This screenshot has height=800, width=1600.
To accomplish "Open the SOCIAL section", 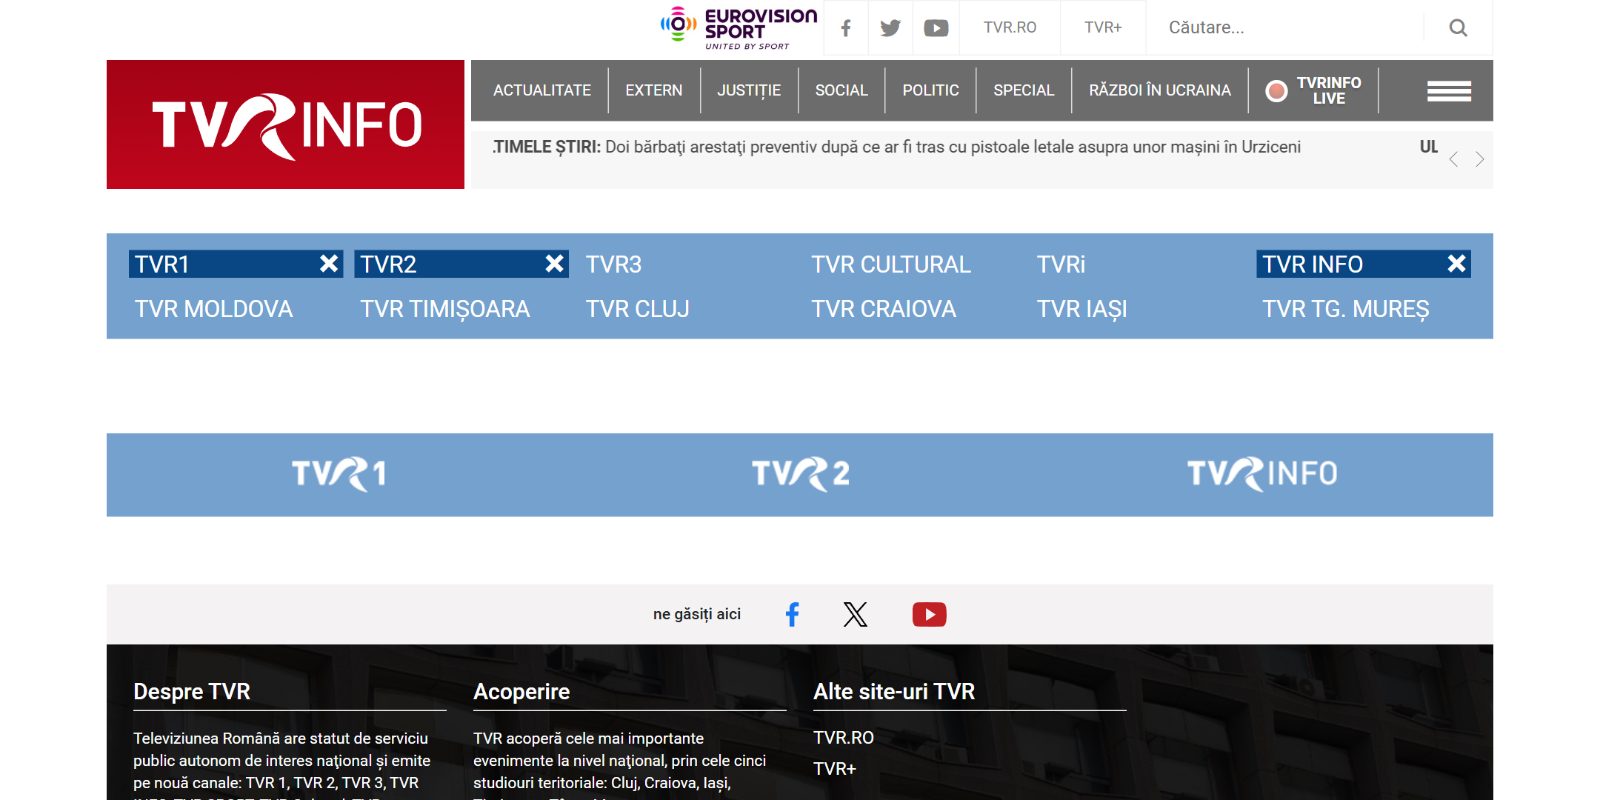I will tap(841, 91).
